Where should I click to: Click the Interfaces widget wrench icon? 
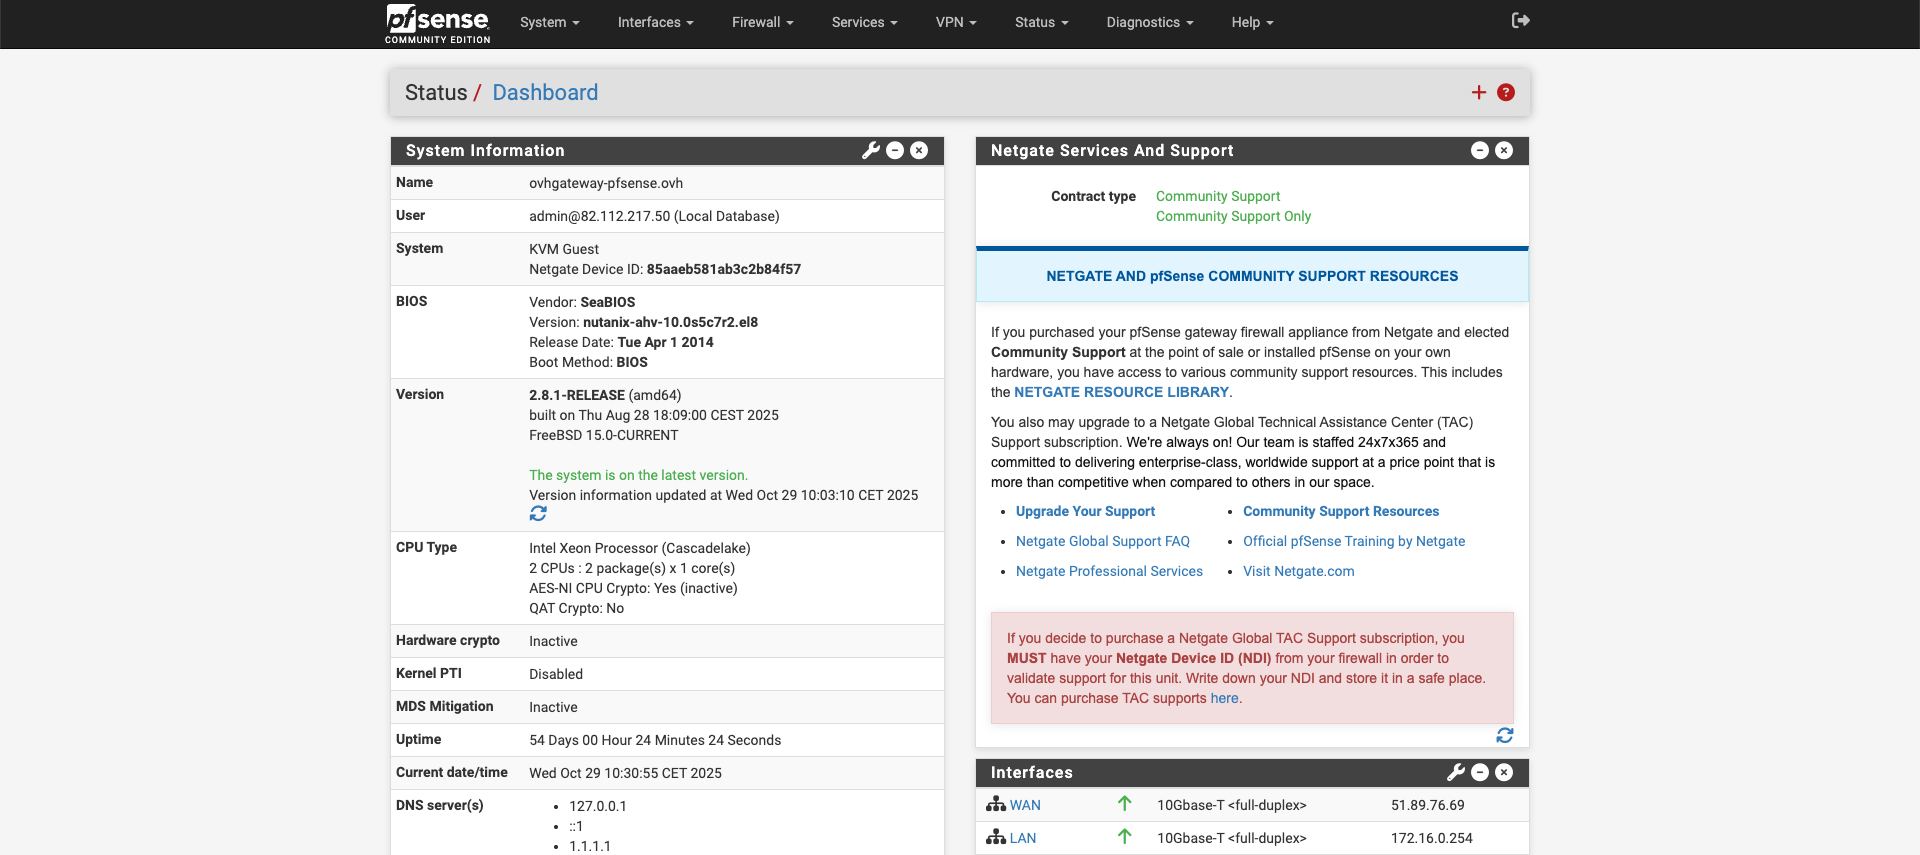(1455, 772)
